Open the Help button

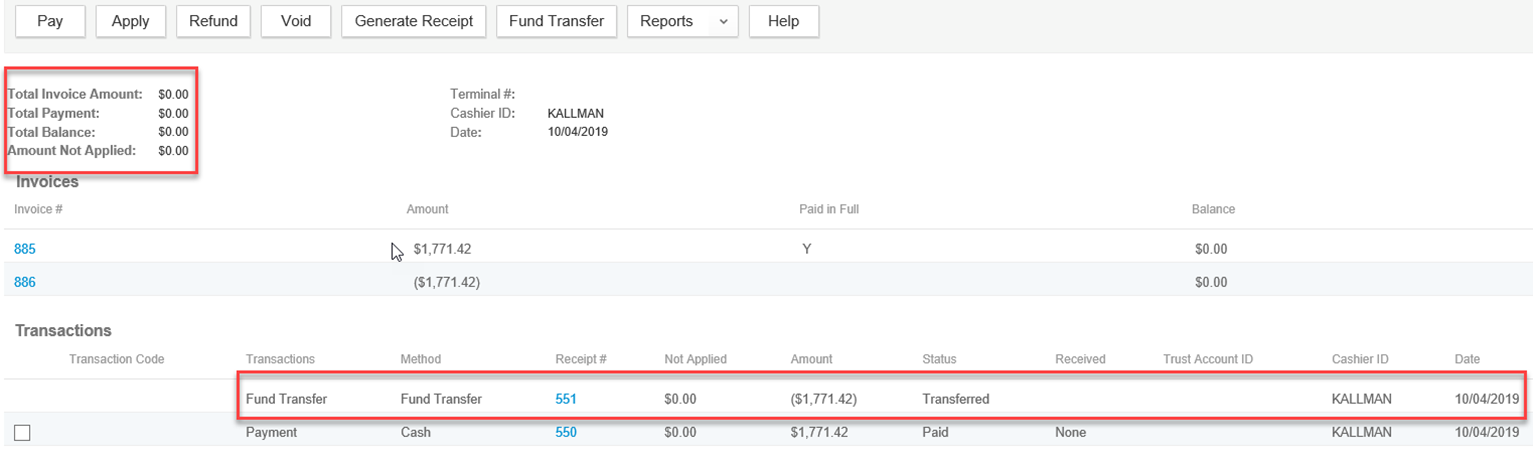point(783,21)
